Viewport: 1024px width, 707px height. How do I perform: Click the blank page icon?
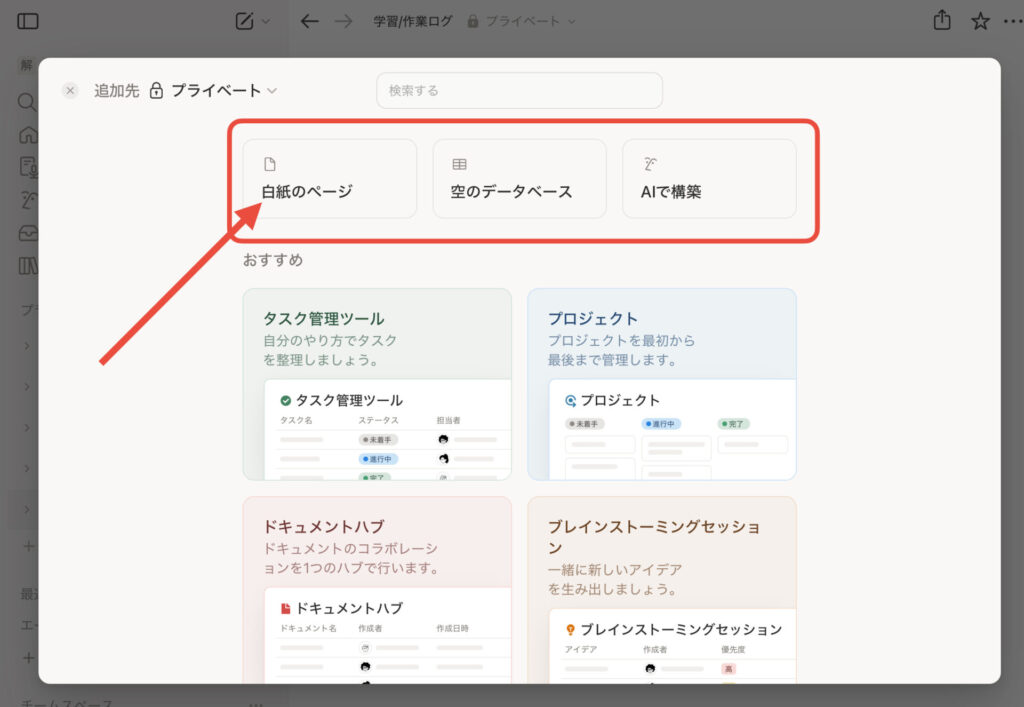click(x=270, y=164)
